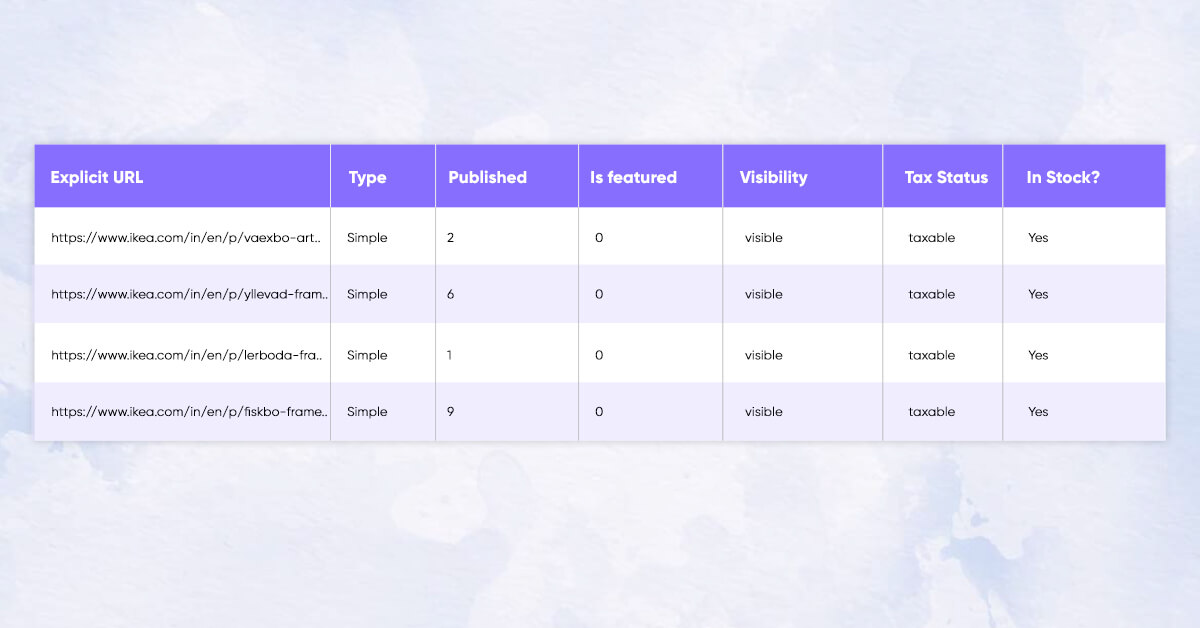Click the Visibility column header
Viewport: 1200px width, 628px height.
point(773,177)
